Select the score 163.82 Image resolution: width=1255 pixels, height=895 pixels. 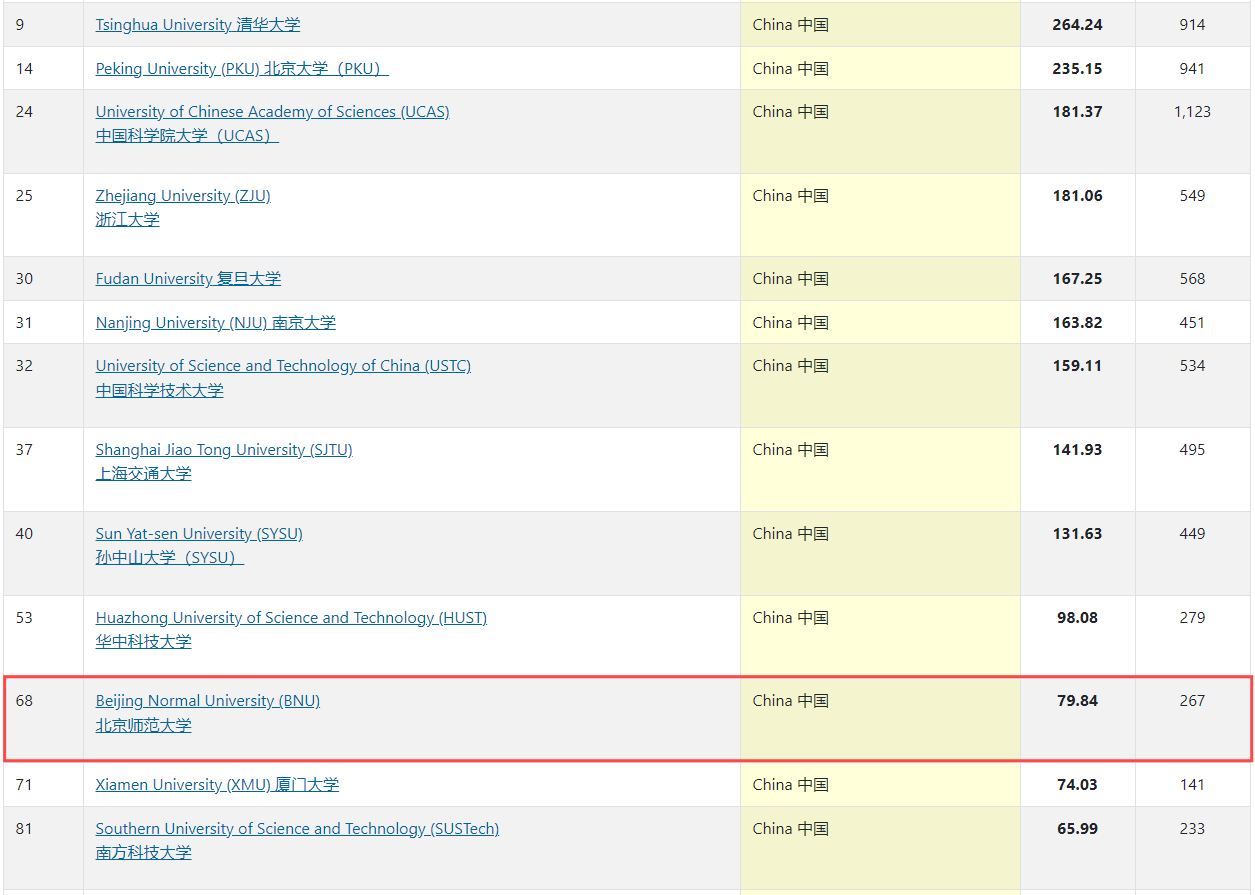click(1077, 323)
